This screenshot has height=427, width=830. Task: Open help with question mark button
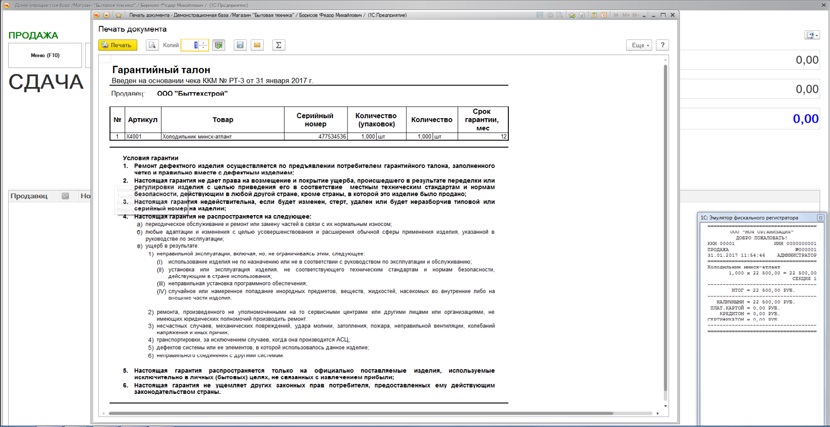point(663,45)
